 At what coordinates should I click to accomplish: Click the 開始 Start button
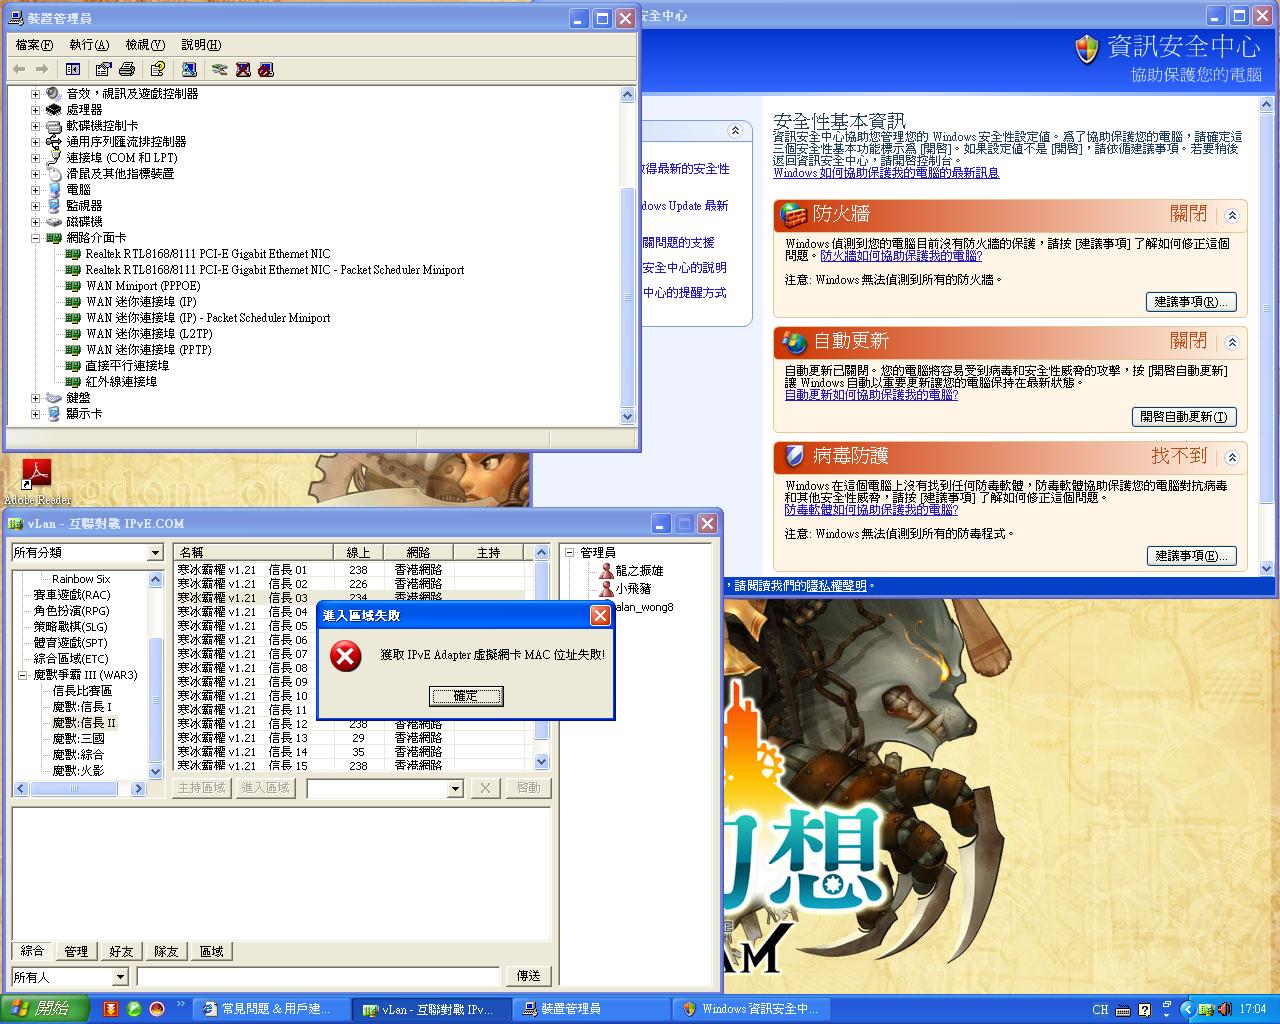tap(43, 1009)
